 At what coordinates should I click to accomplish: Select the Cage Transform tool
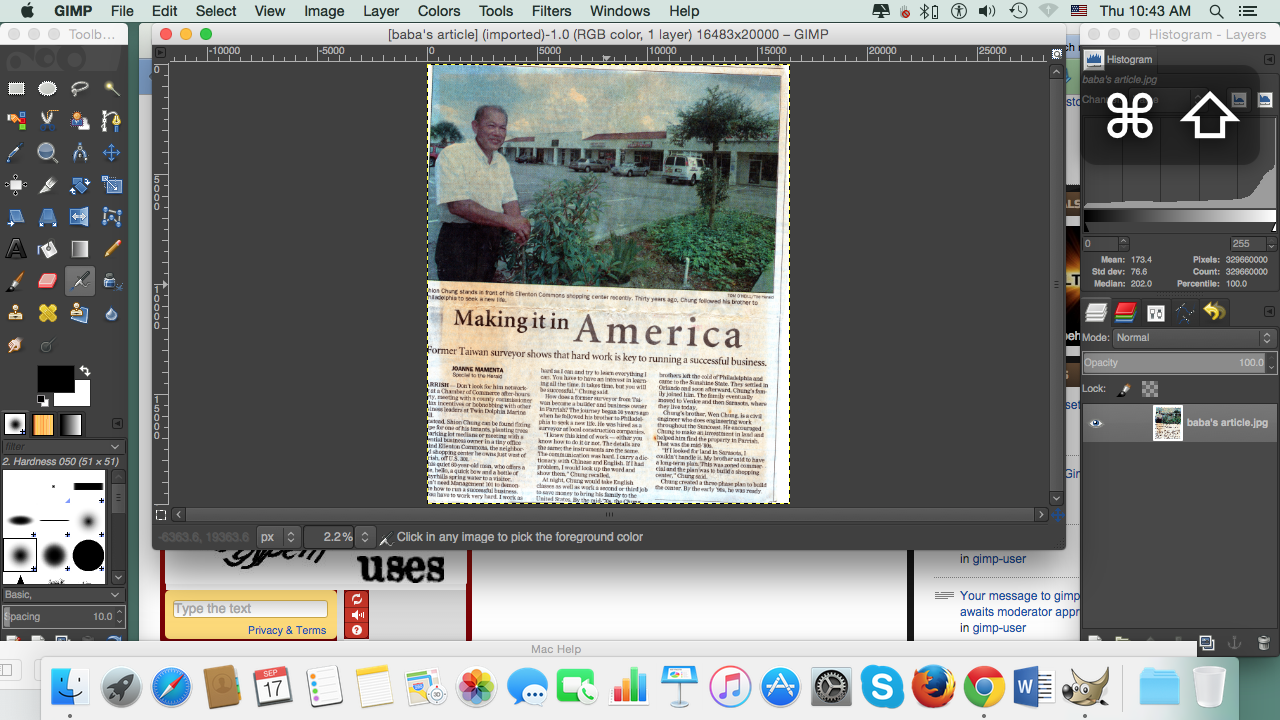tap(111, 217)
